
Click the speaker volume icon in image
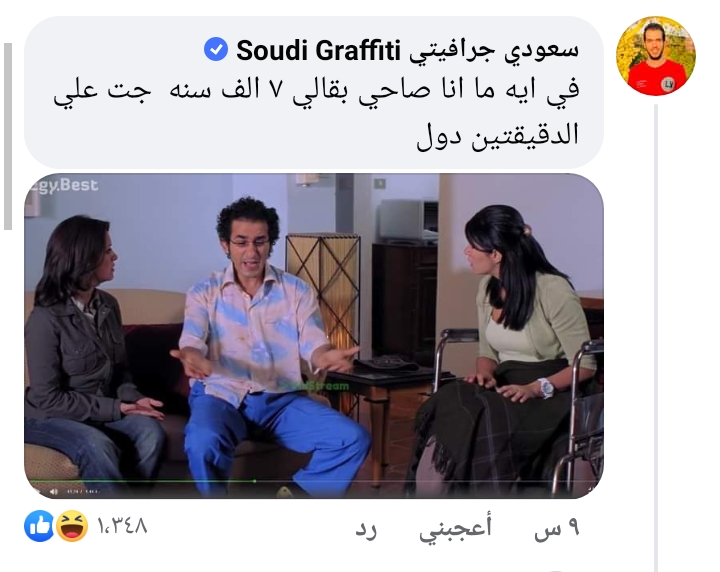[54, 492]
